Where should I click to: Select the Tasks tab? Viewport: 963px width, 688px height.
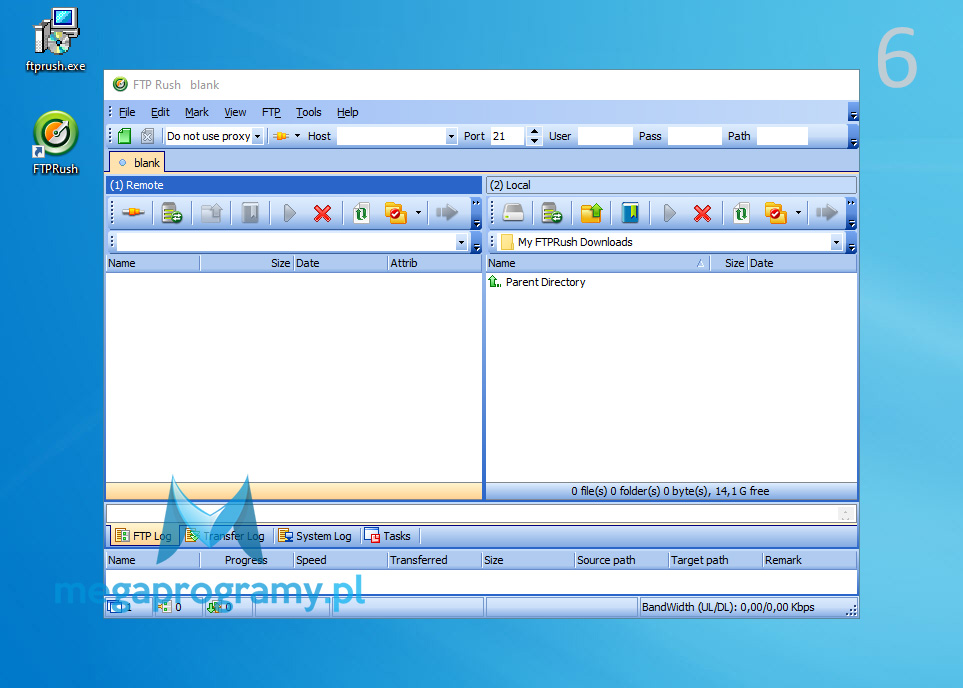(x=388, y=536)
